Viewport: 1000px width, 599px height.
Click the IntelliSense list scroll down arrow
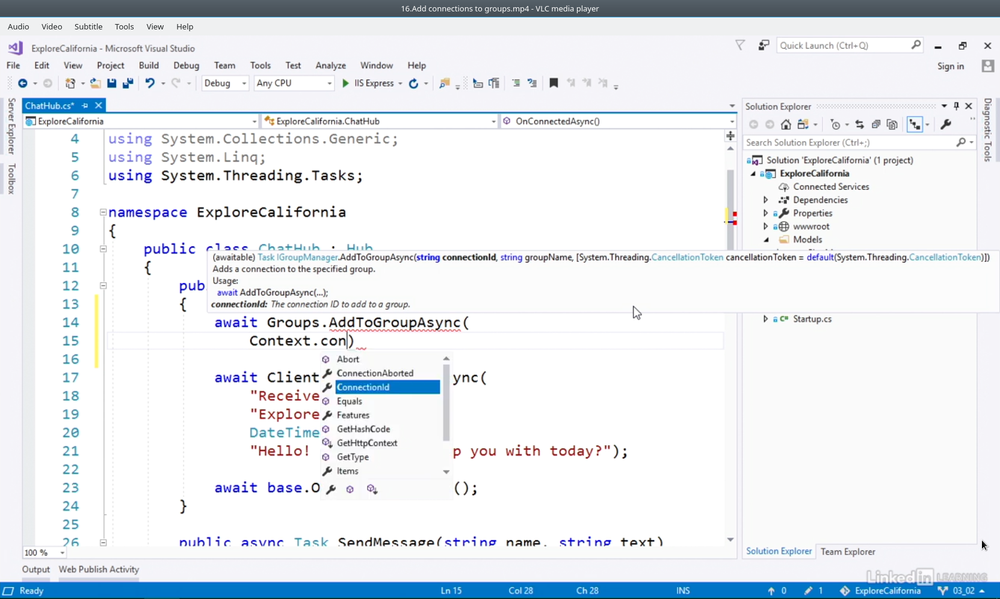446,472
